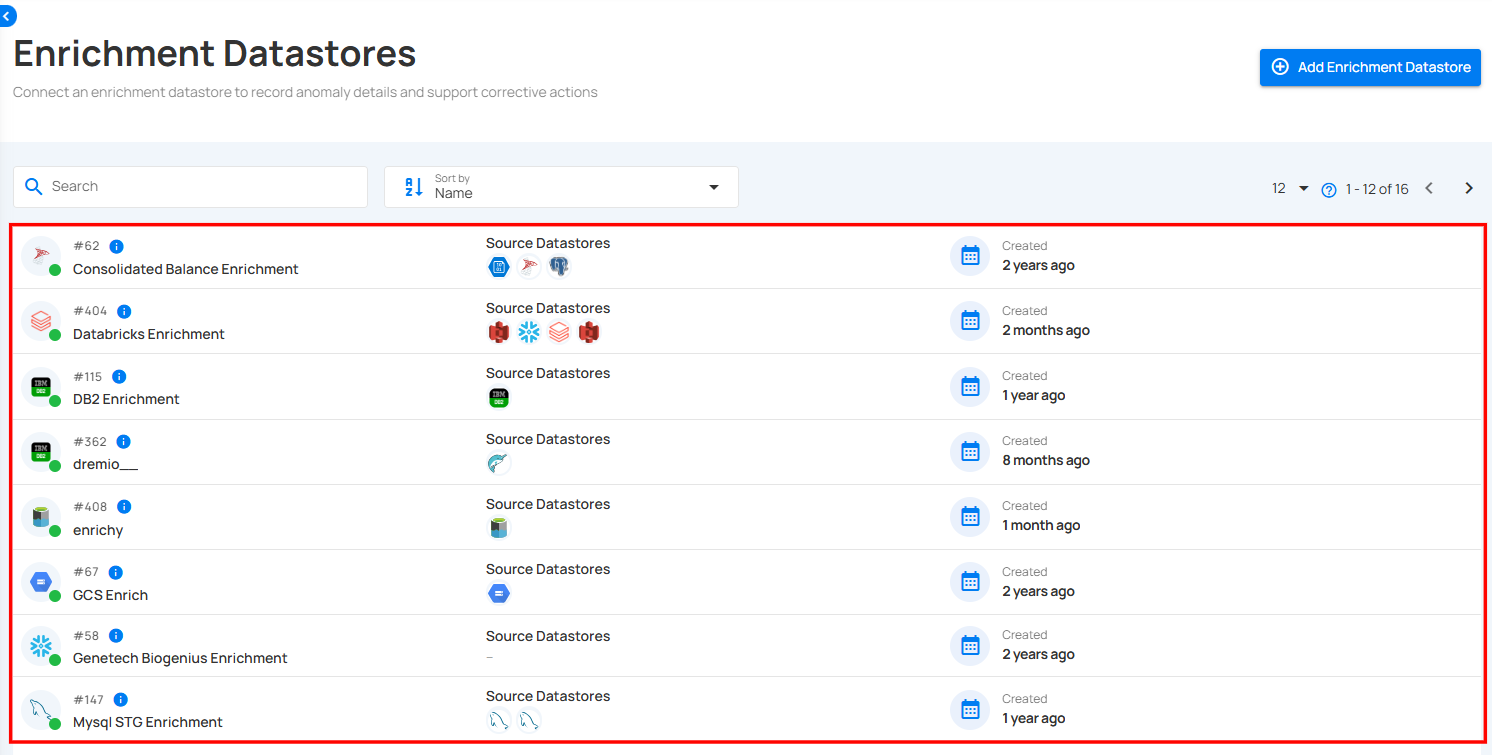Click info icon next to #147
Viewport: 1492px width, 755px height.
pyautogui.click(x=121, y=699)
